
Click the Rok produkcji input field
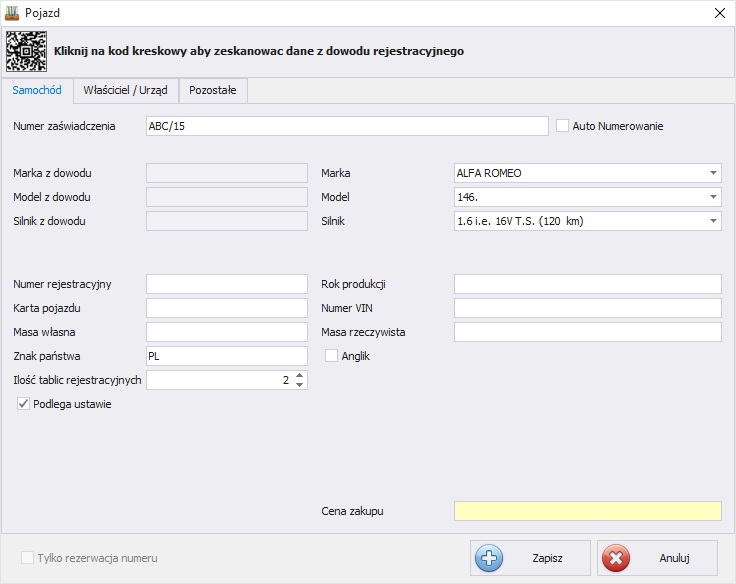coord(587,284)
